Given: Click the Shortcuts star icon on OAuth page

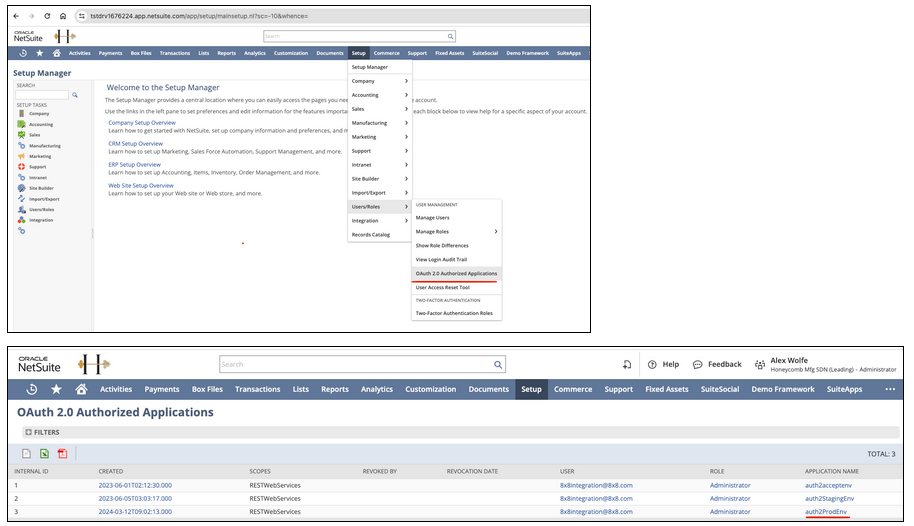Looking at the screenshot, I should [56, 389].
